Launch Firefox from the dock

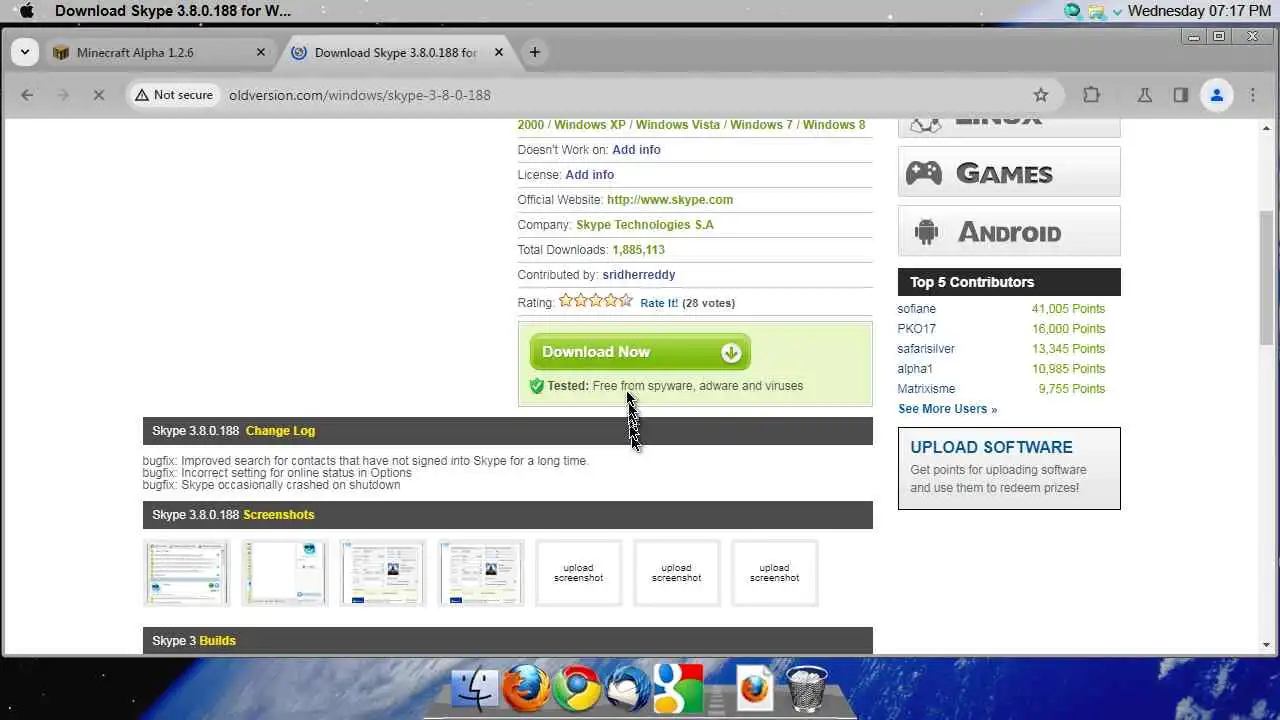point(526,689)
